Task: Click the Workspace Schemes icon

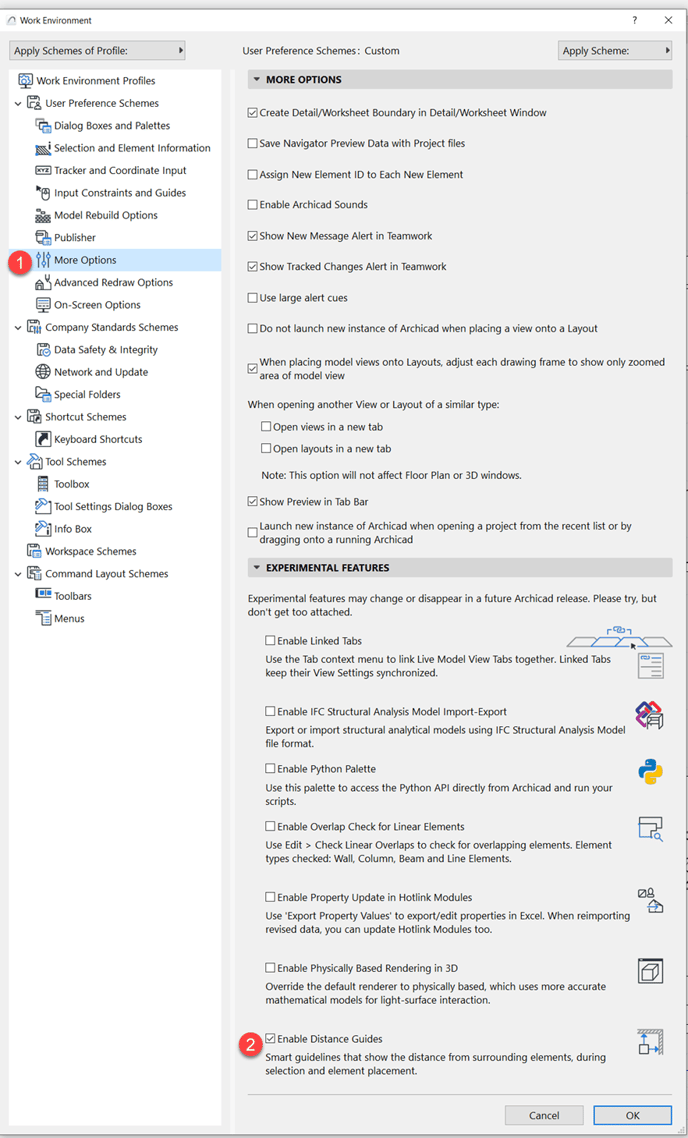Action: point(34,551)
